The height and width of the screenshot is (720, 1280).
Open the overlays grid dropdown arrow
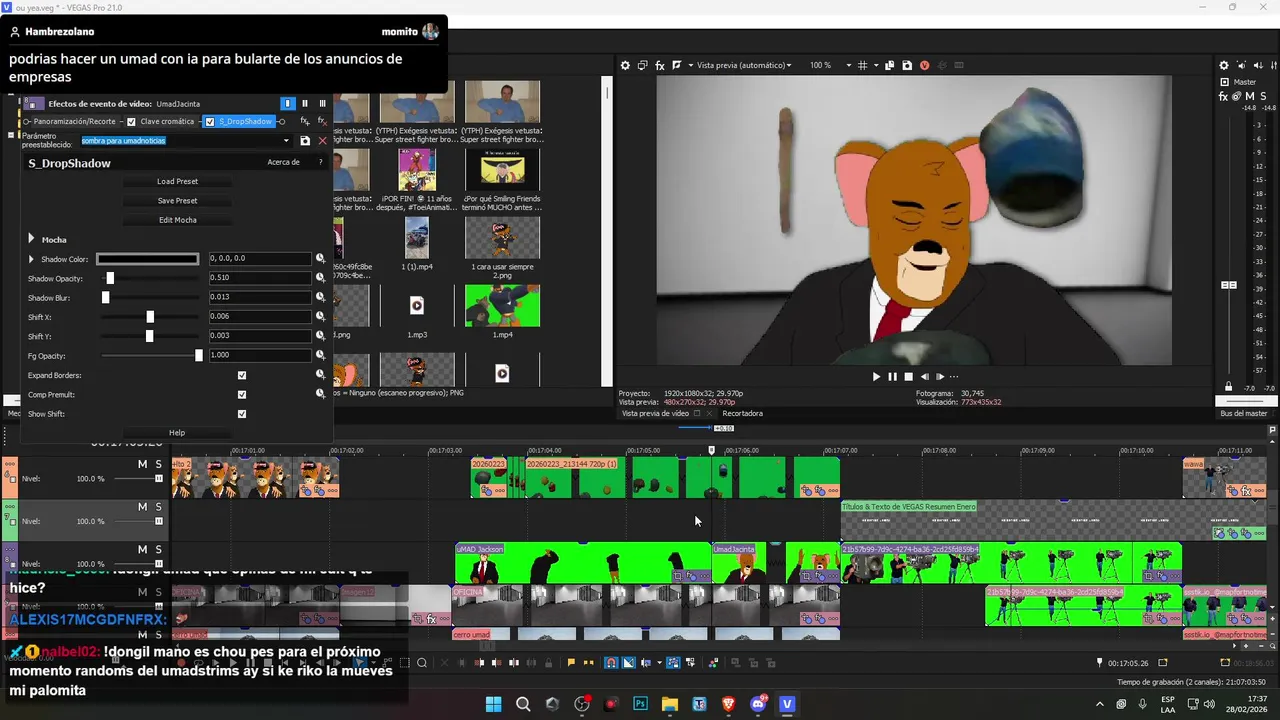click(x=875, y=65)
